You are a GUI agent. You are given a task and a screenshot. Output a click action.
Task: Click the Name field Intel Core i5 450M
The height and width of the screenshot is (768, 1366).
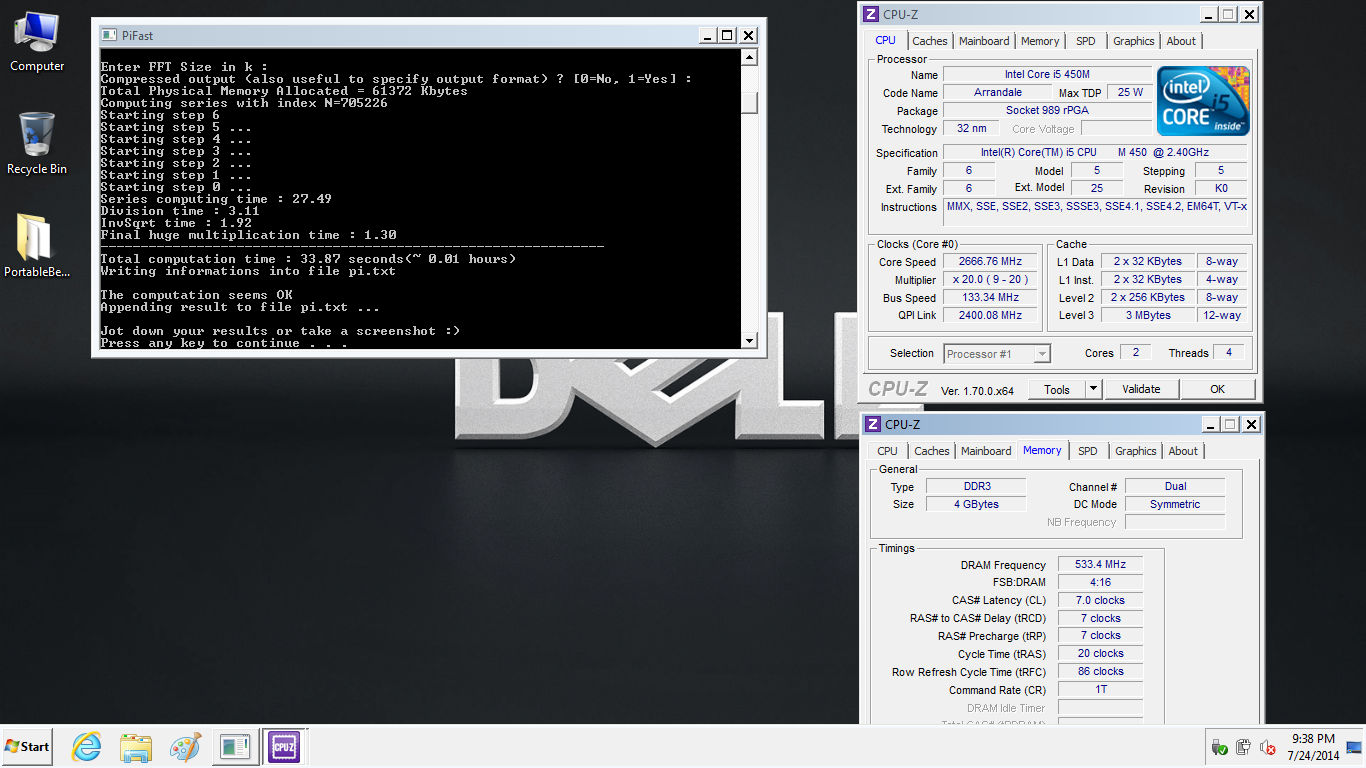tap(1047, 74)
